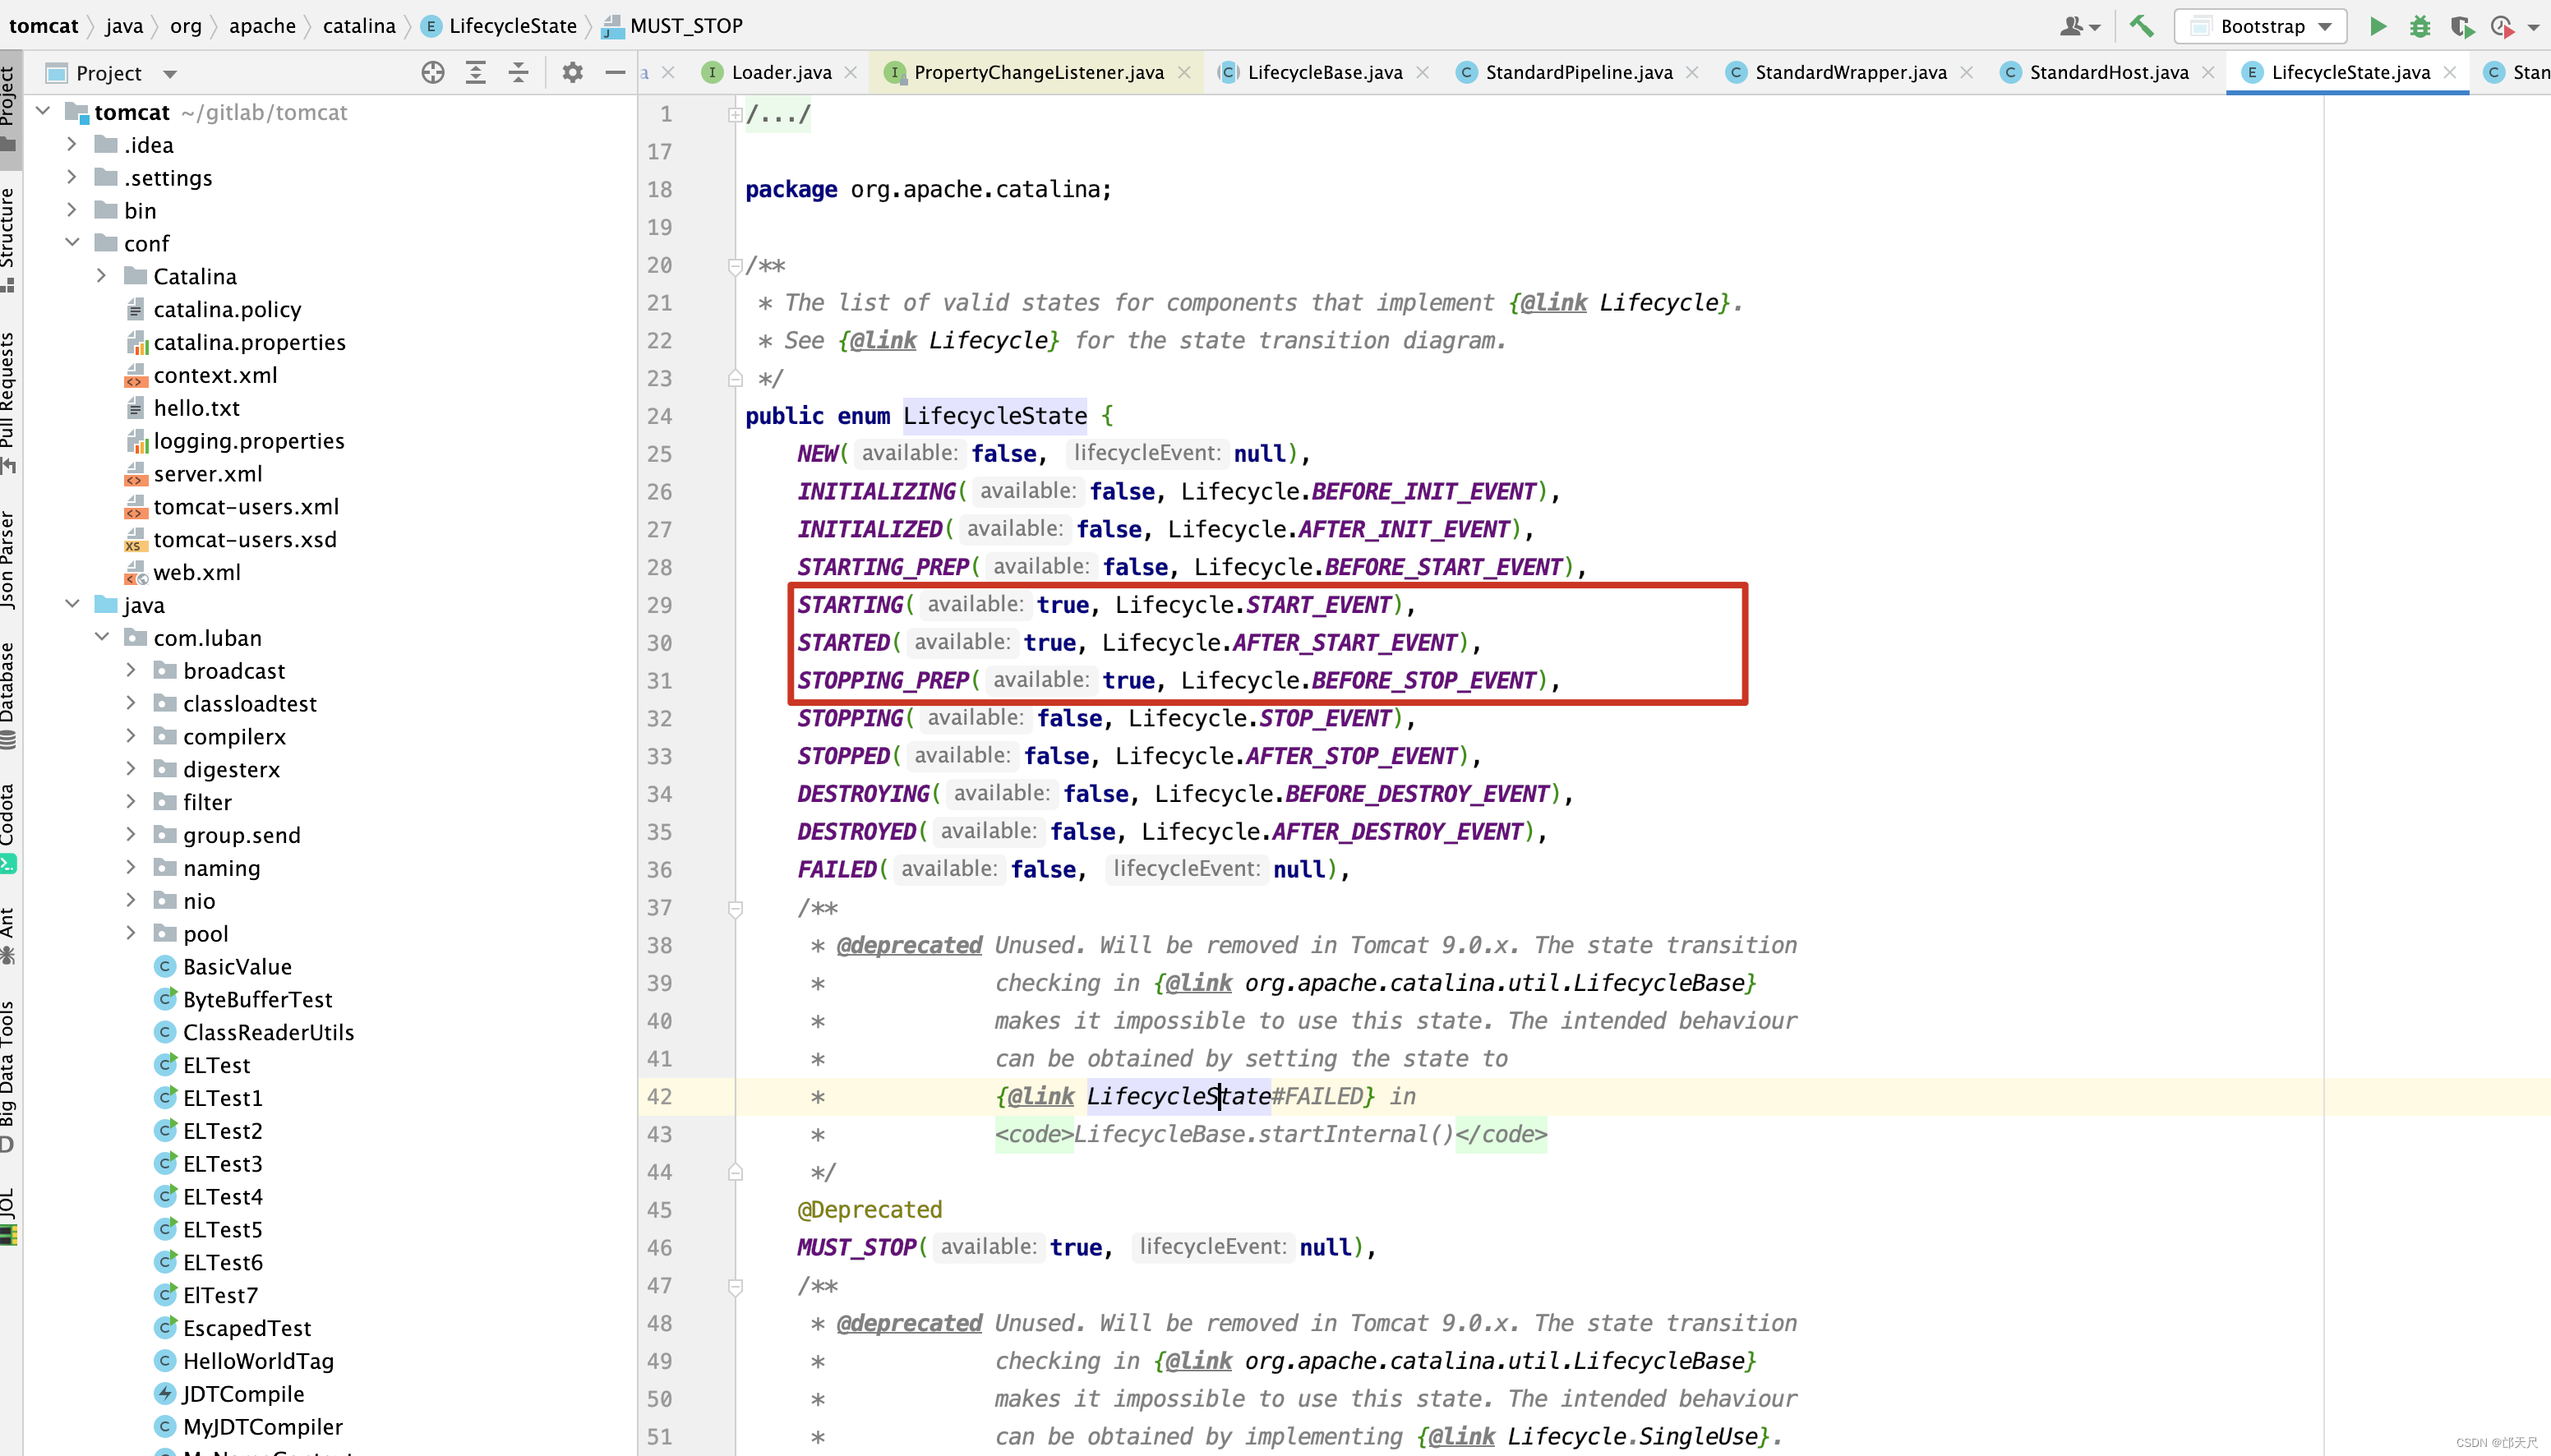Start debugging with the bug icon

tap(2419, 26)
